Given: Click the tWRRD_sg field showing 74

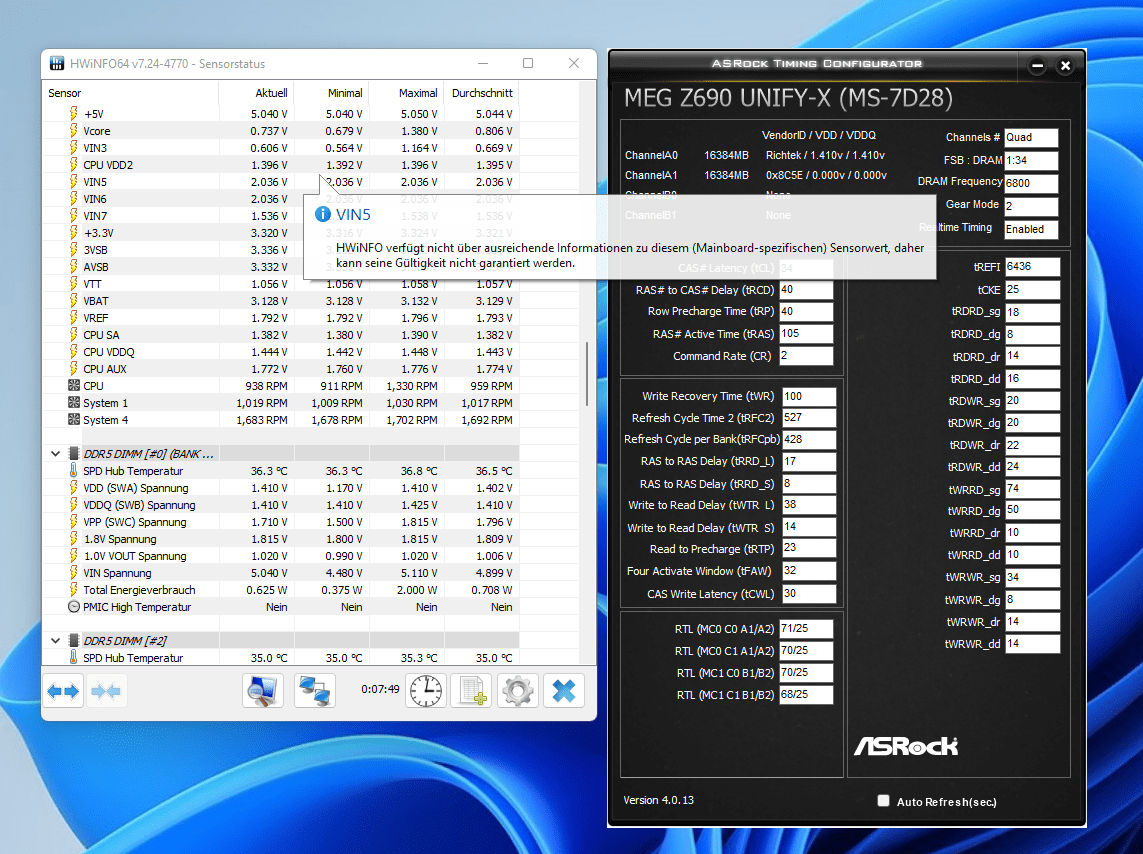Looking at the screenshot, I should [1032, 488].
